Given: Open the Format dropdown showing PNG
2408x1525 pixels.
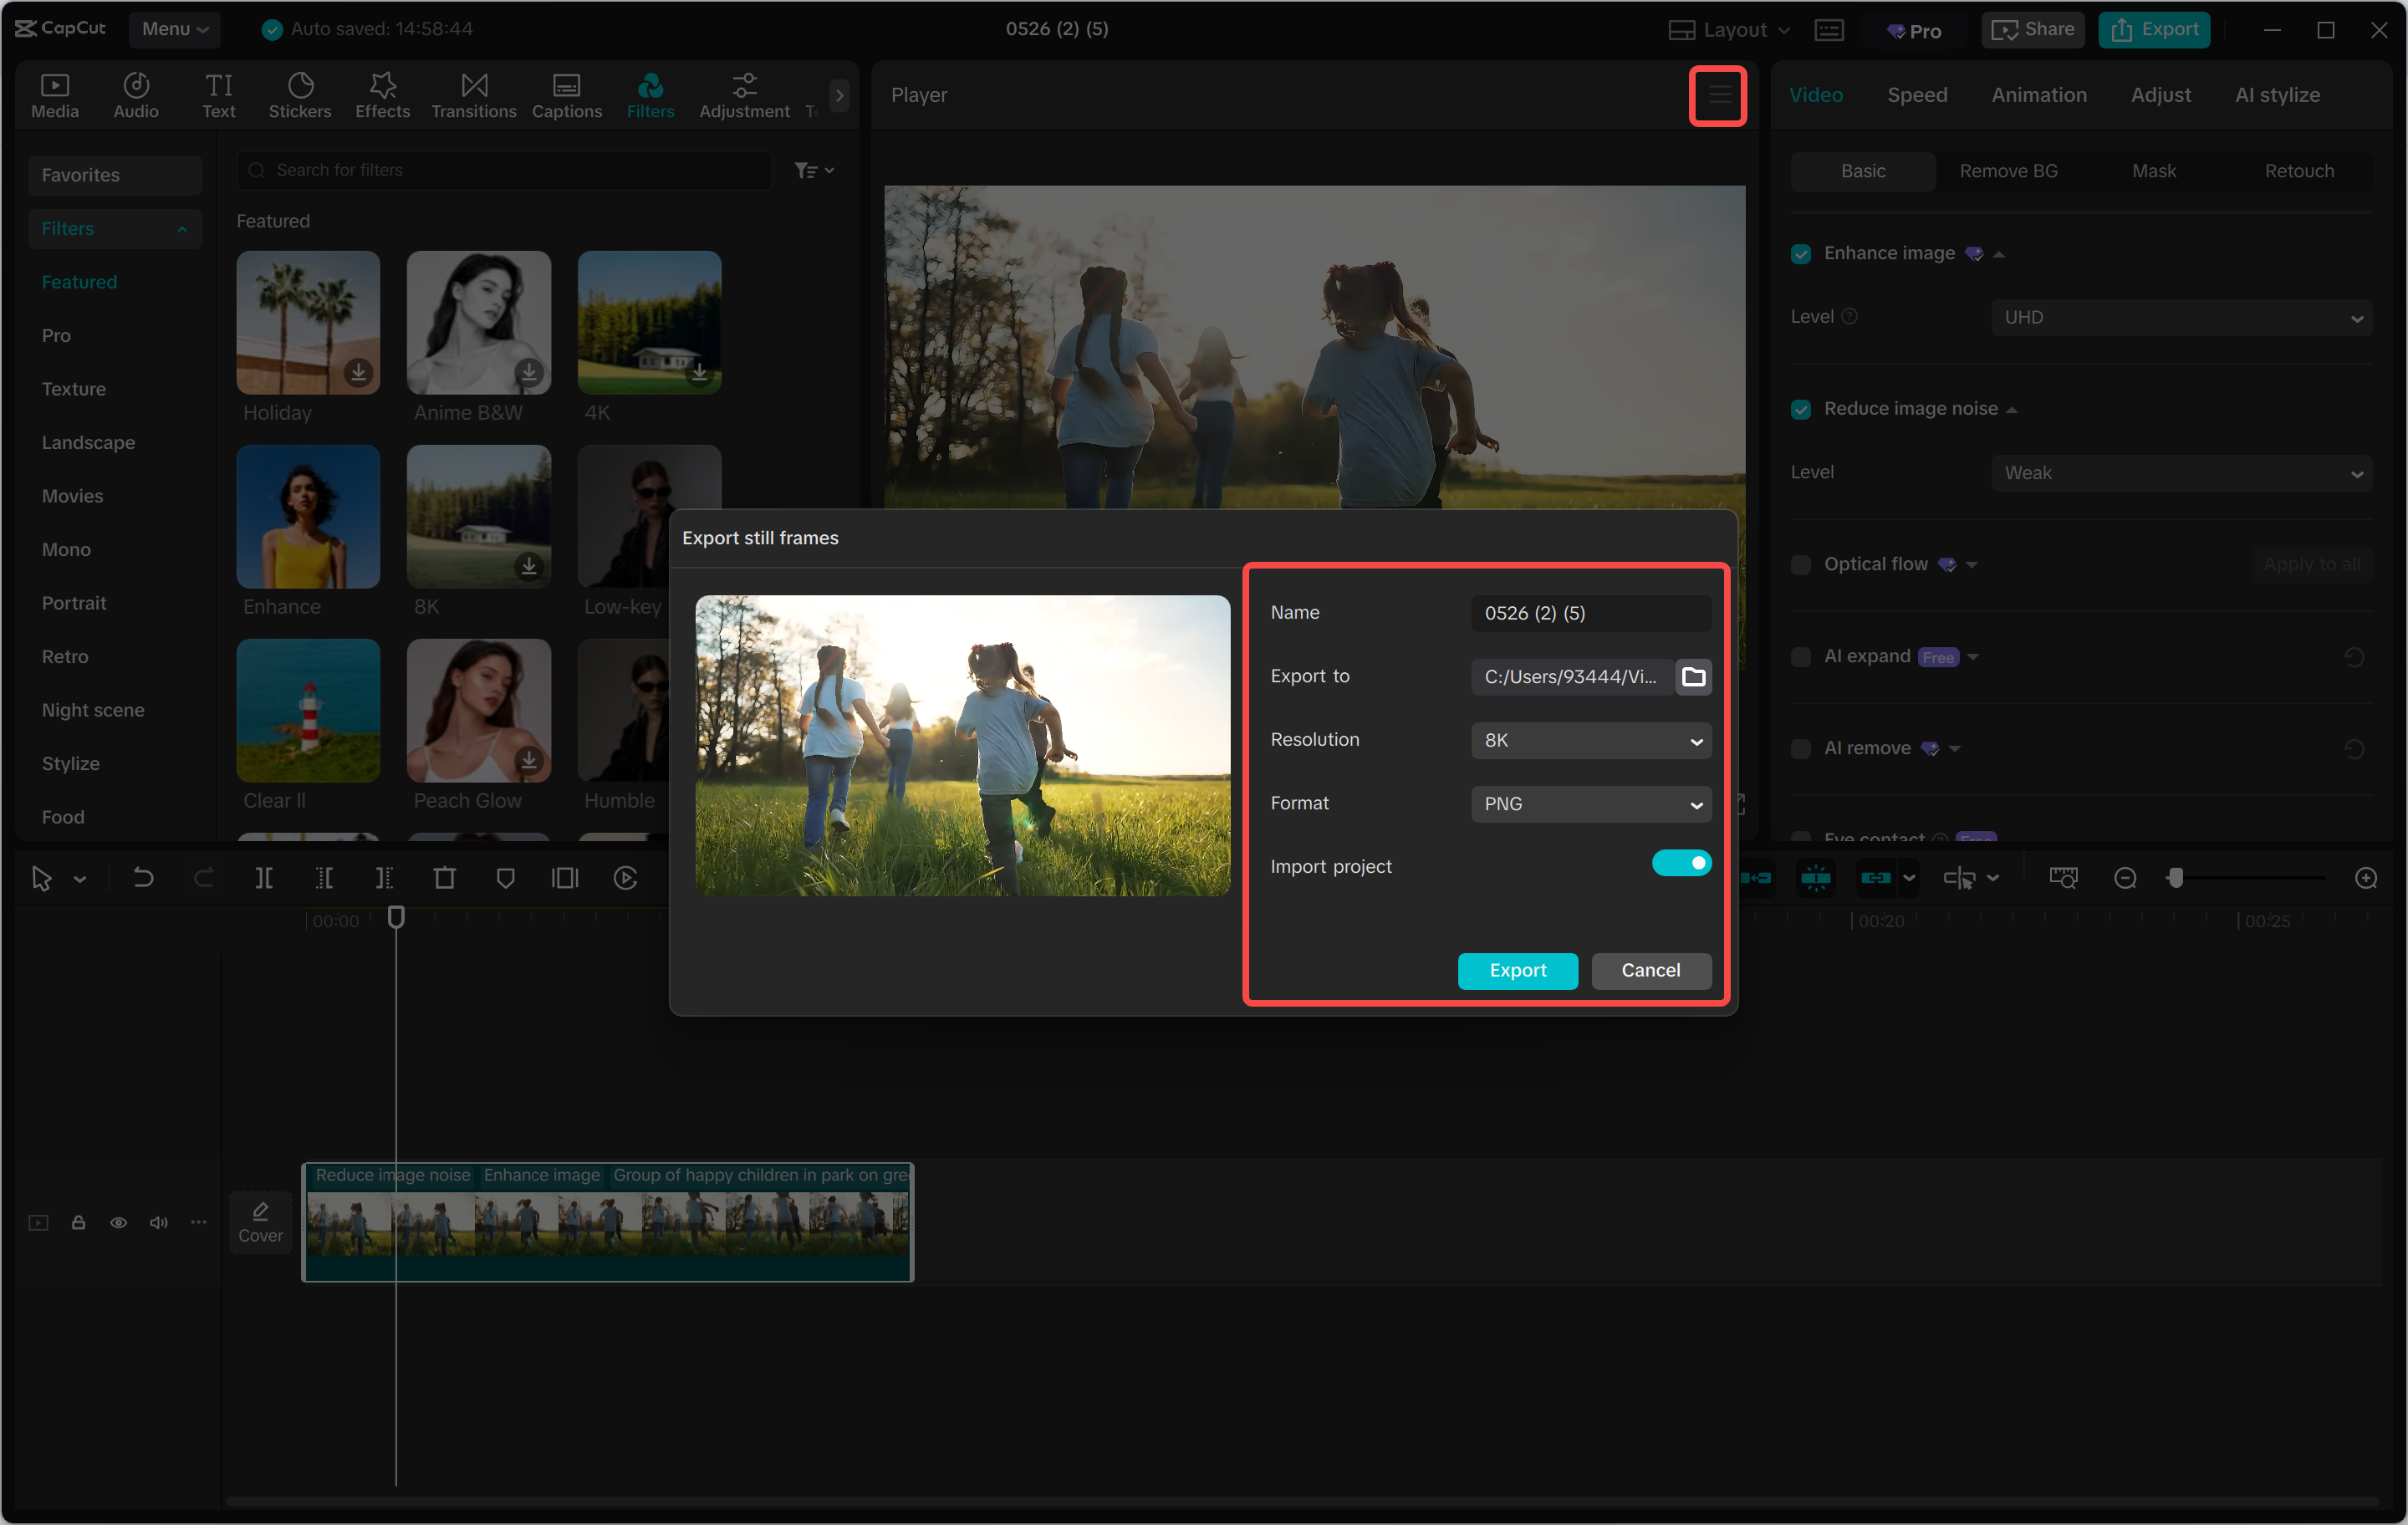Looking at the screenshot, I should [1590, 803].
